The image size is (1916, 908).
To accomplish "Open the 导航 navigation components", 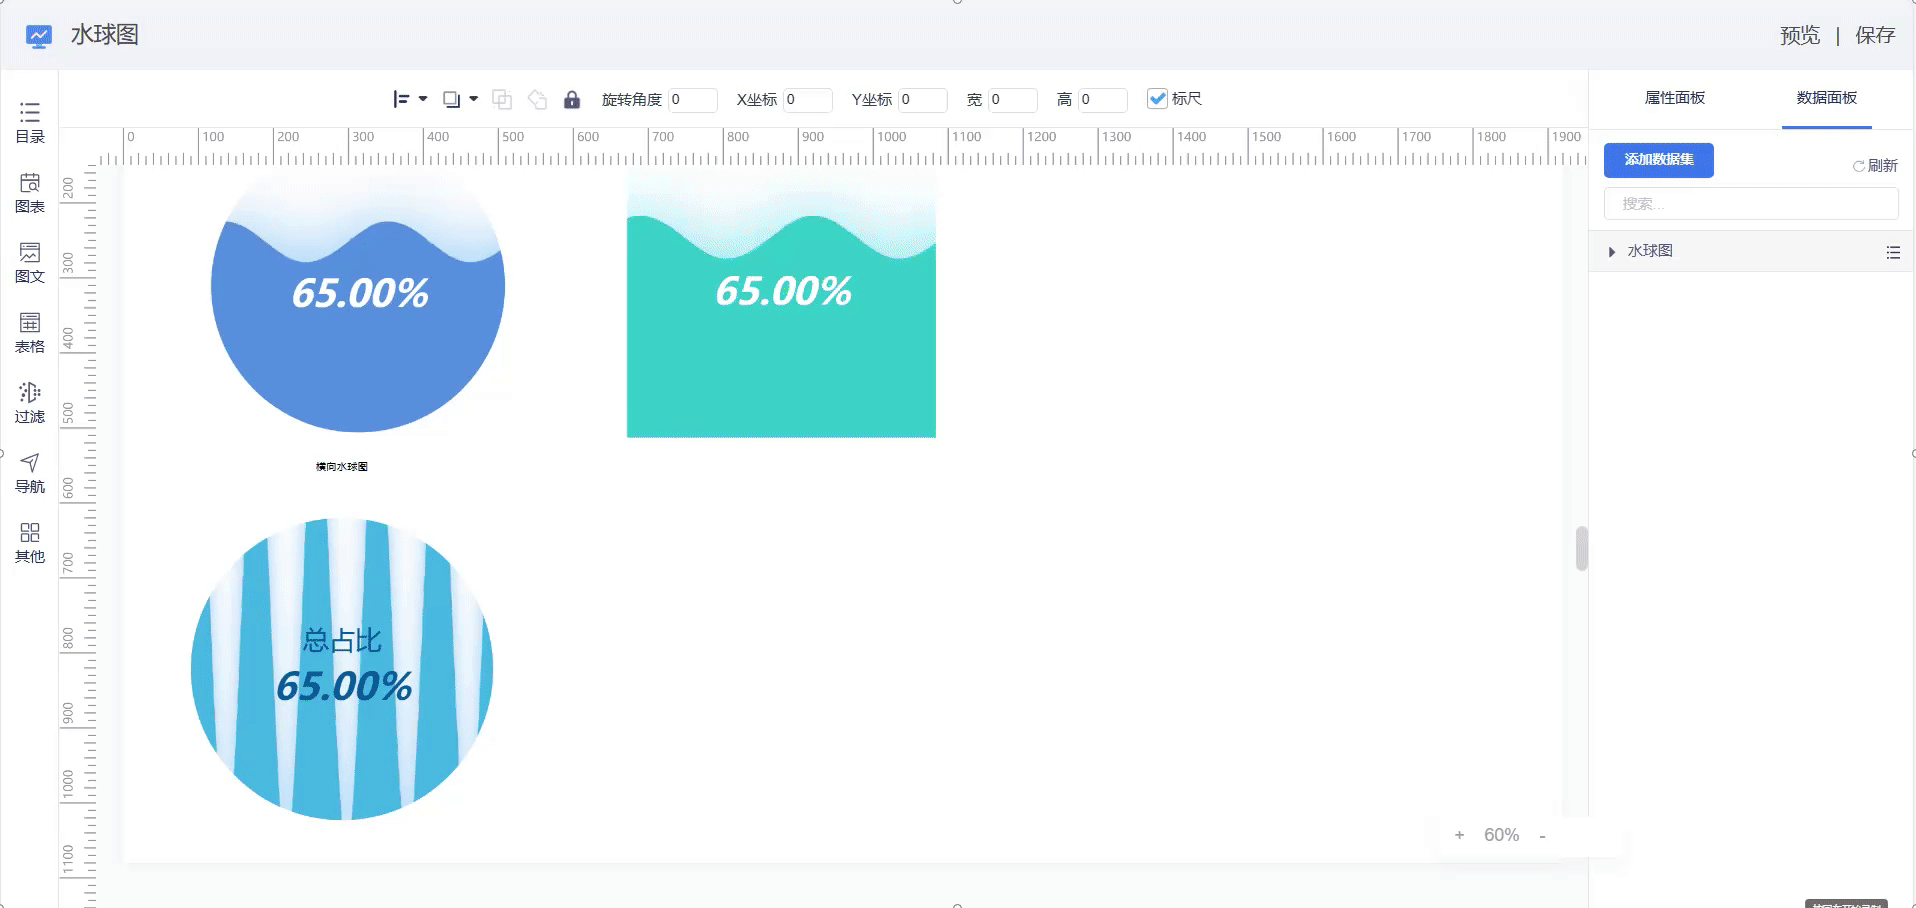I will click(x=30, y=473).
